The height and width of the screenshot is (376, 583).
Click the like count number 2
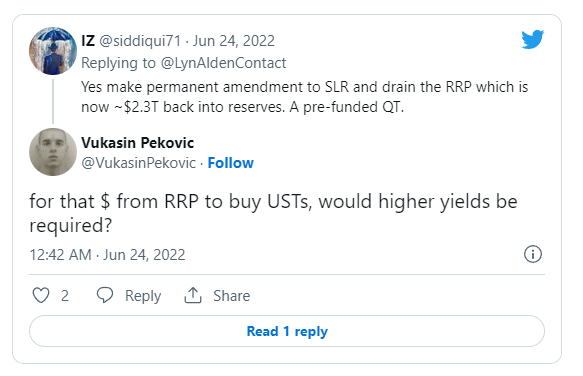point(65,296)
